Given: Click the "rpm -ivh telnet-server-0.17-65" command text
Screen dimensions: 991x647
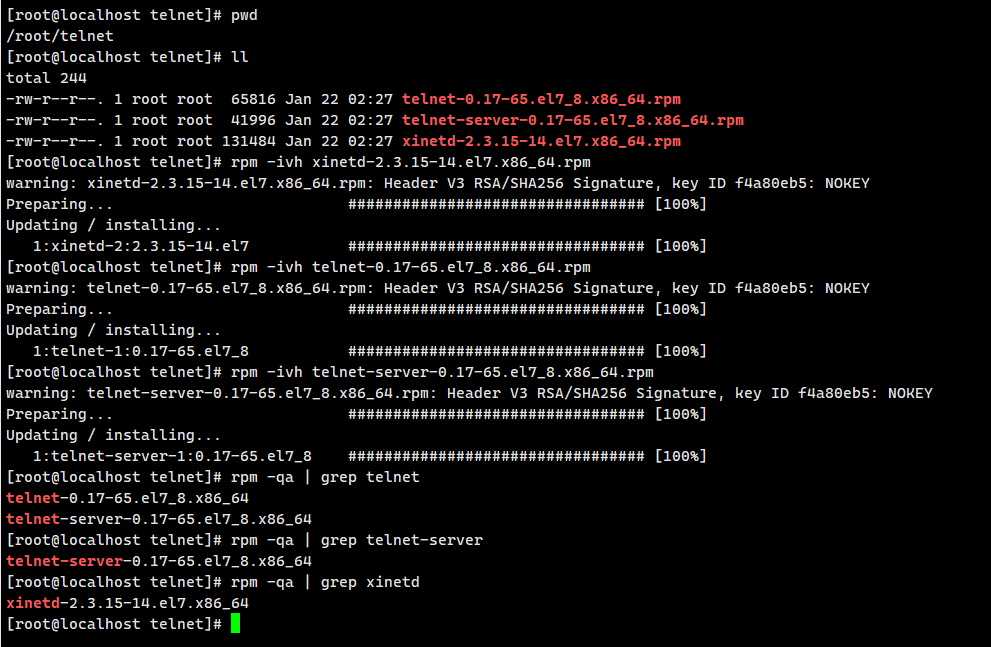Looking at the screenshot, I should [x=441, y=372].
